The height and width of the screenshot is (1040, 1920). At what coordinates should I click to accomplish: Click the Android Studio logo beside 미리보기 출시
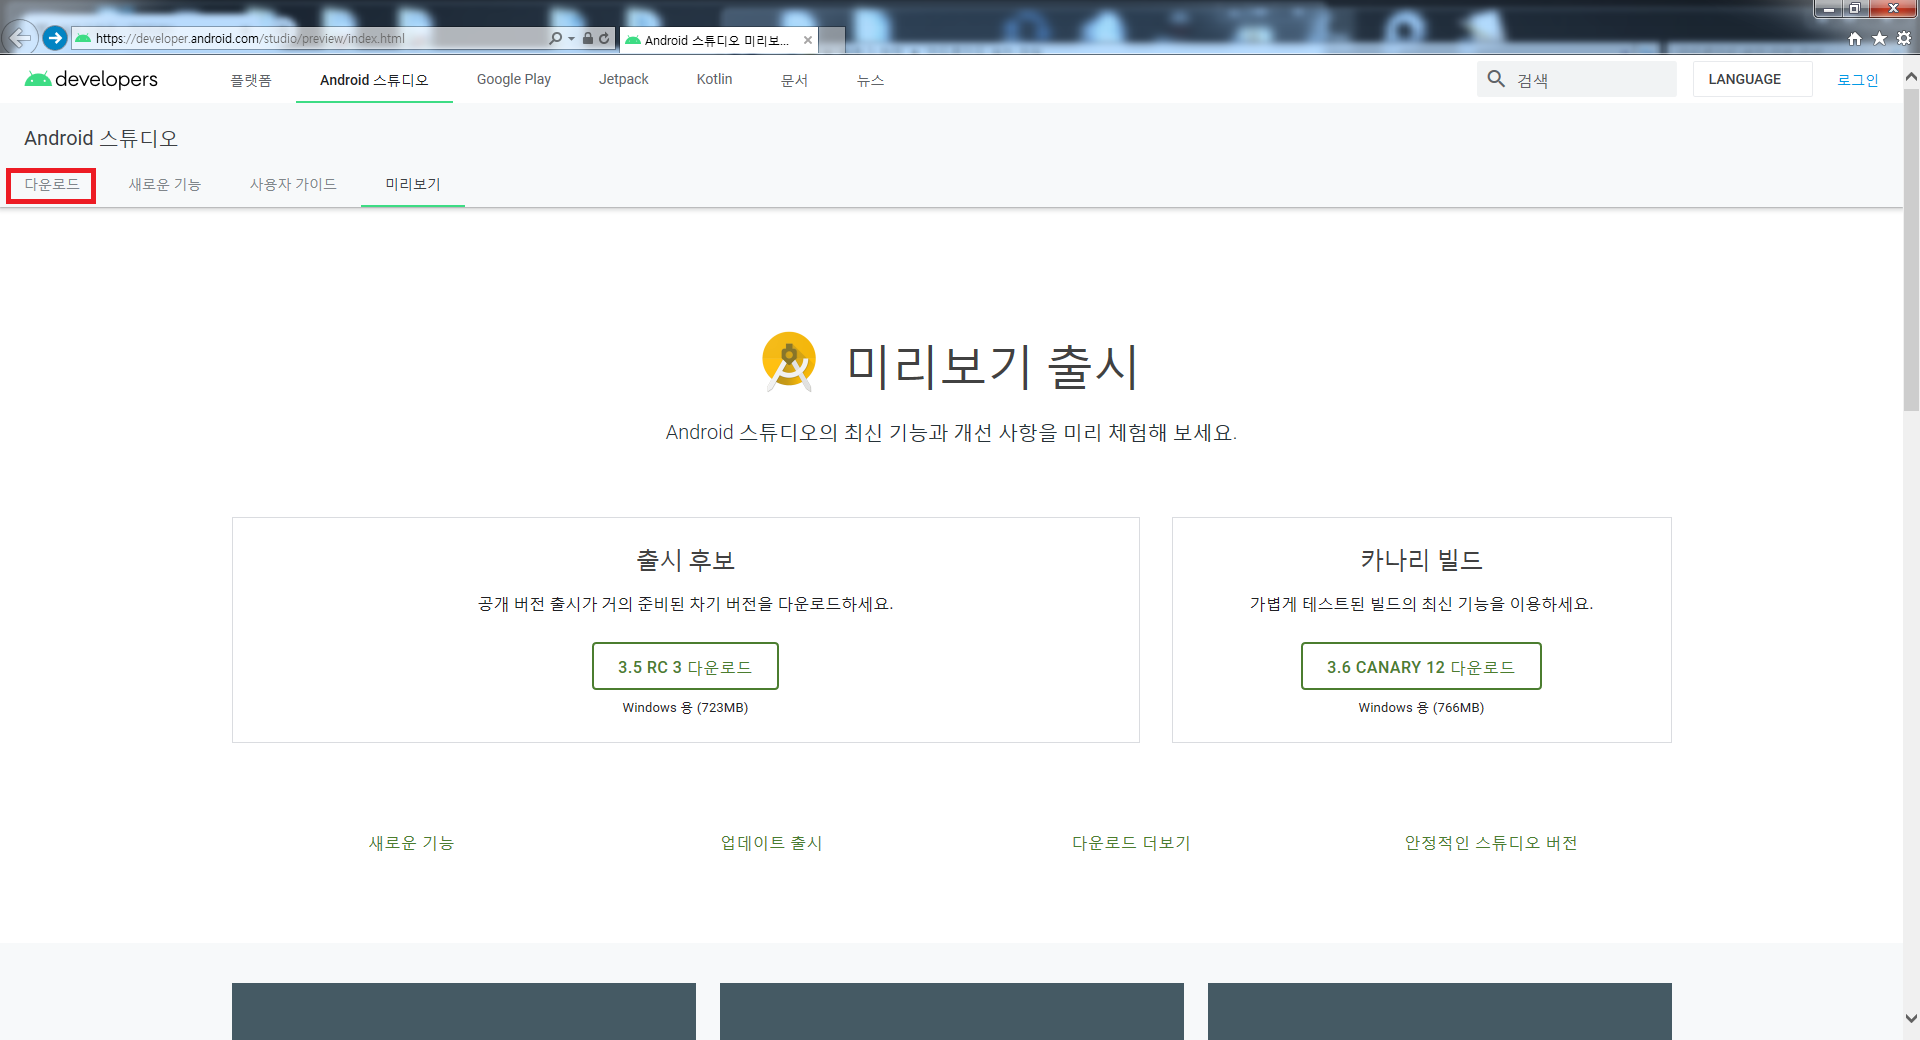pyautogui.click(x=789, y=361)
